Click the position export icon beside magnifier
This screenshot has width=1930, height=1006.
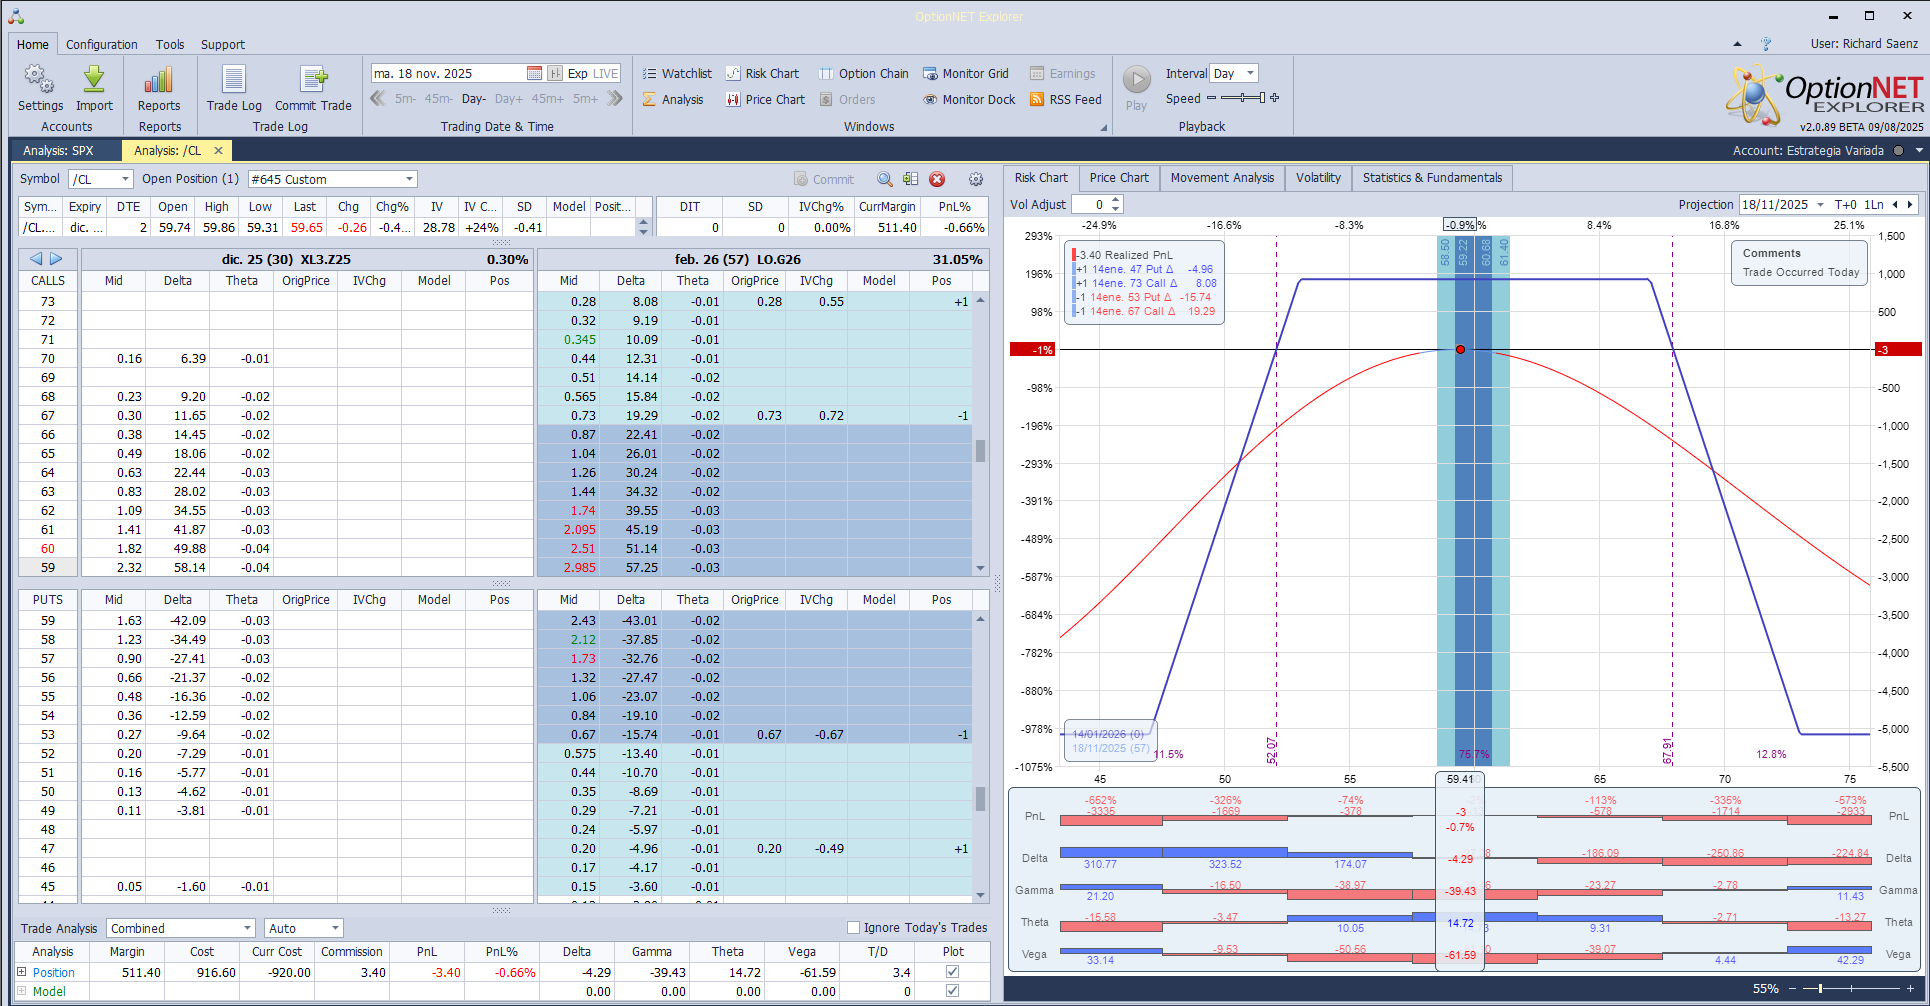910,179
